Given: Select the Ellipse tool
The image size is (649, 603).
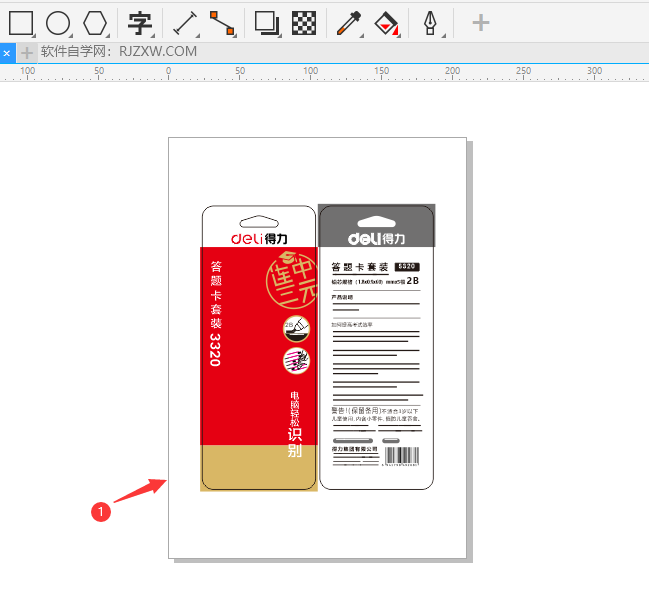Looking at the screenshot, I should 58,23.
